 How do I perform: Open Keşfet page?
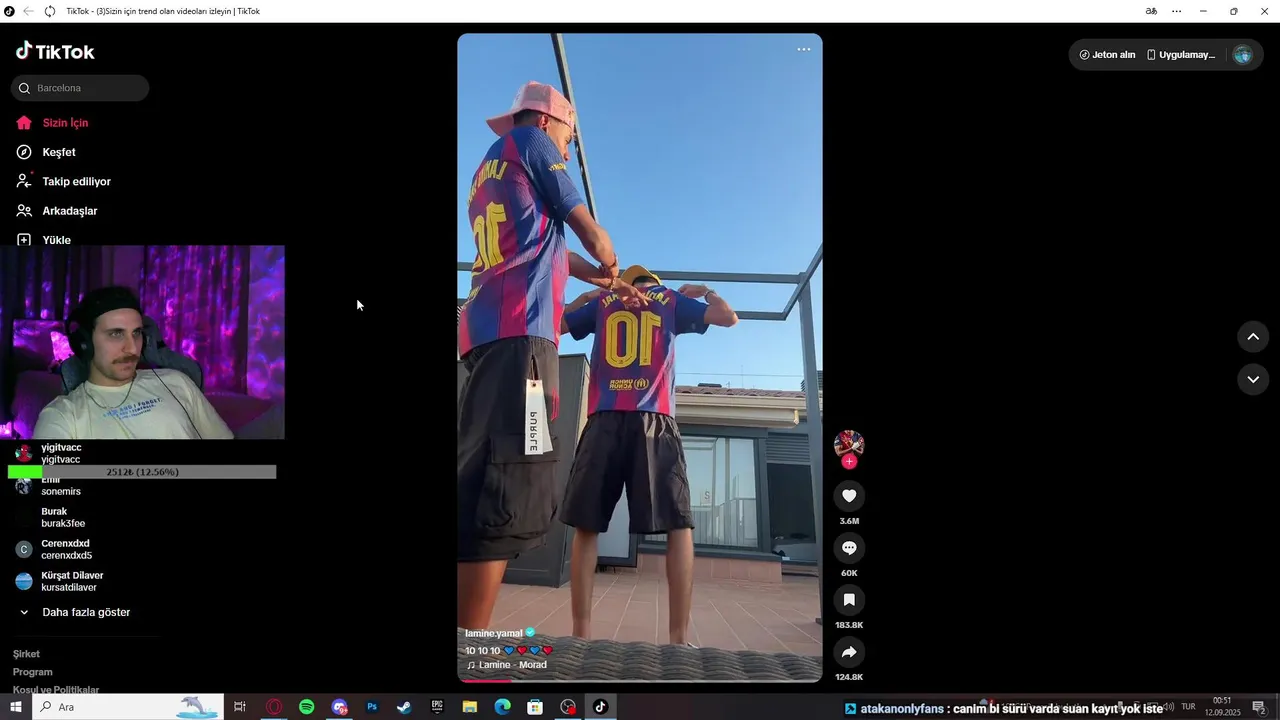[59, 152]
